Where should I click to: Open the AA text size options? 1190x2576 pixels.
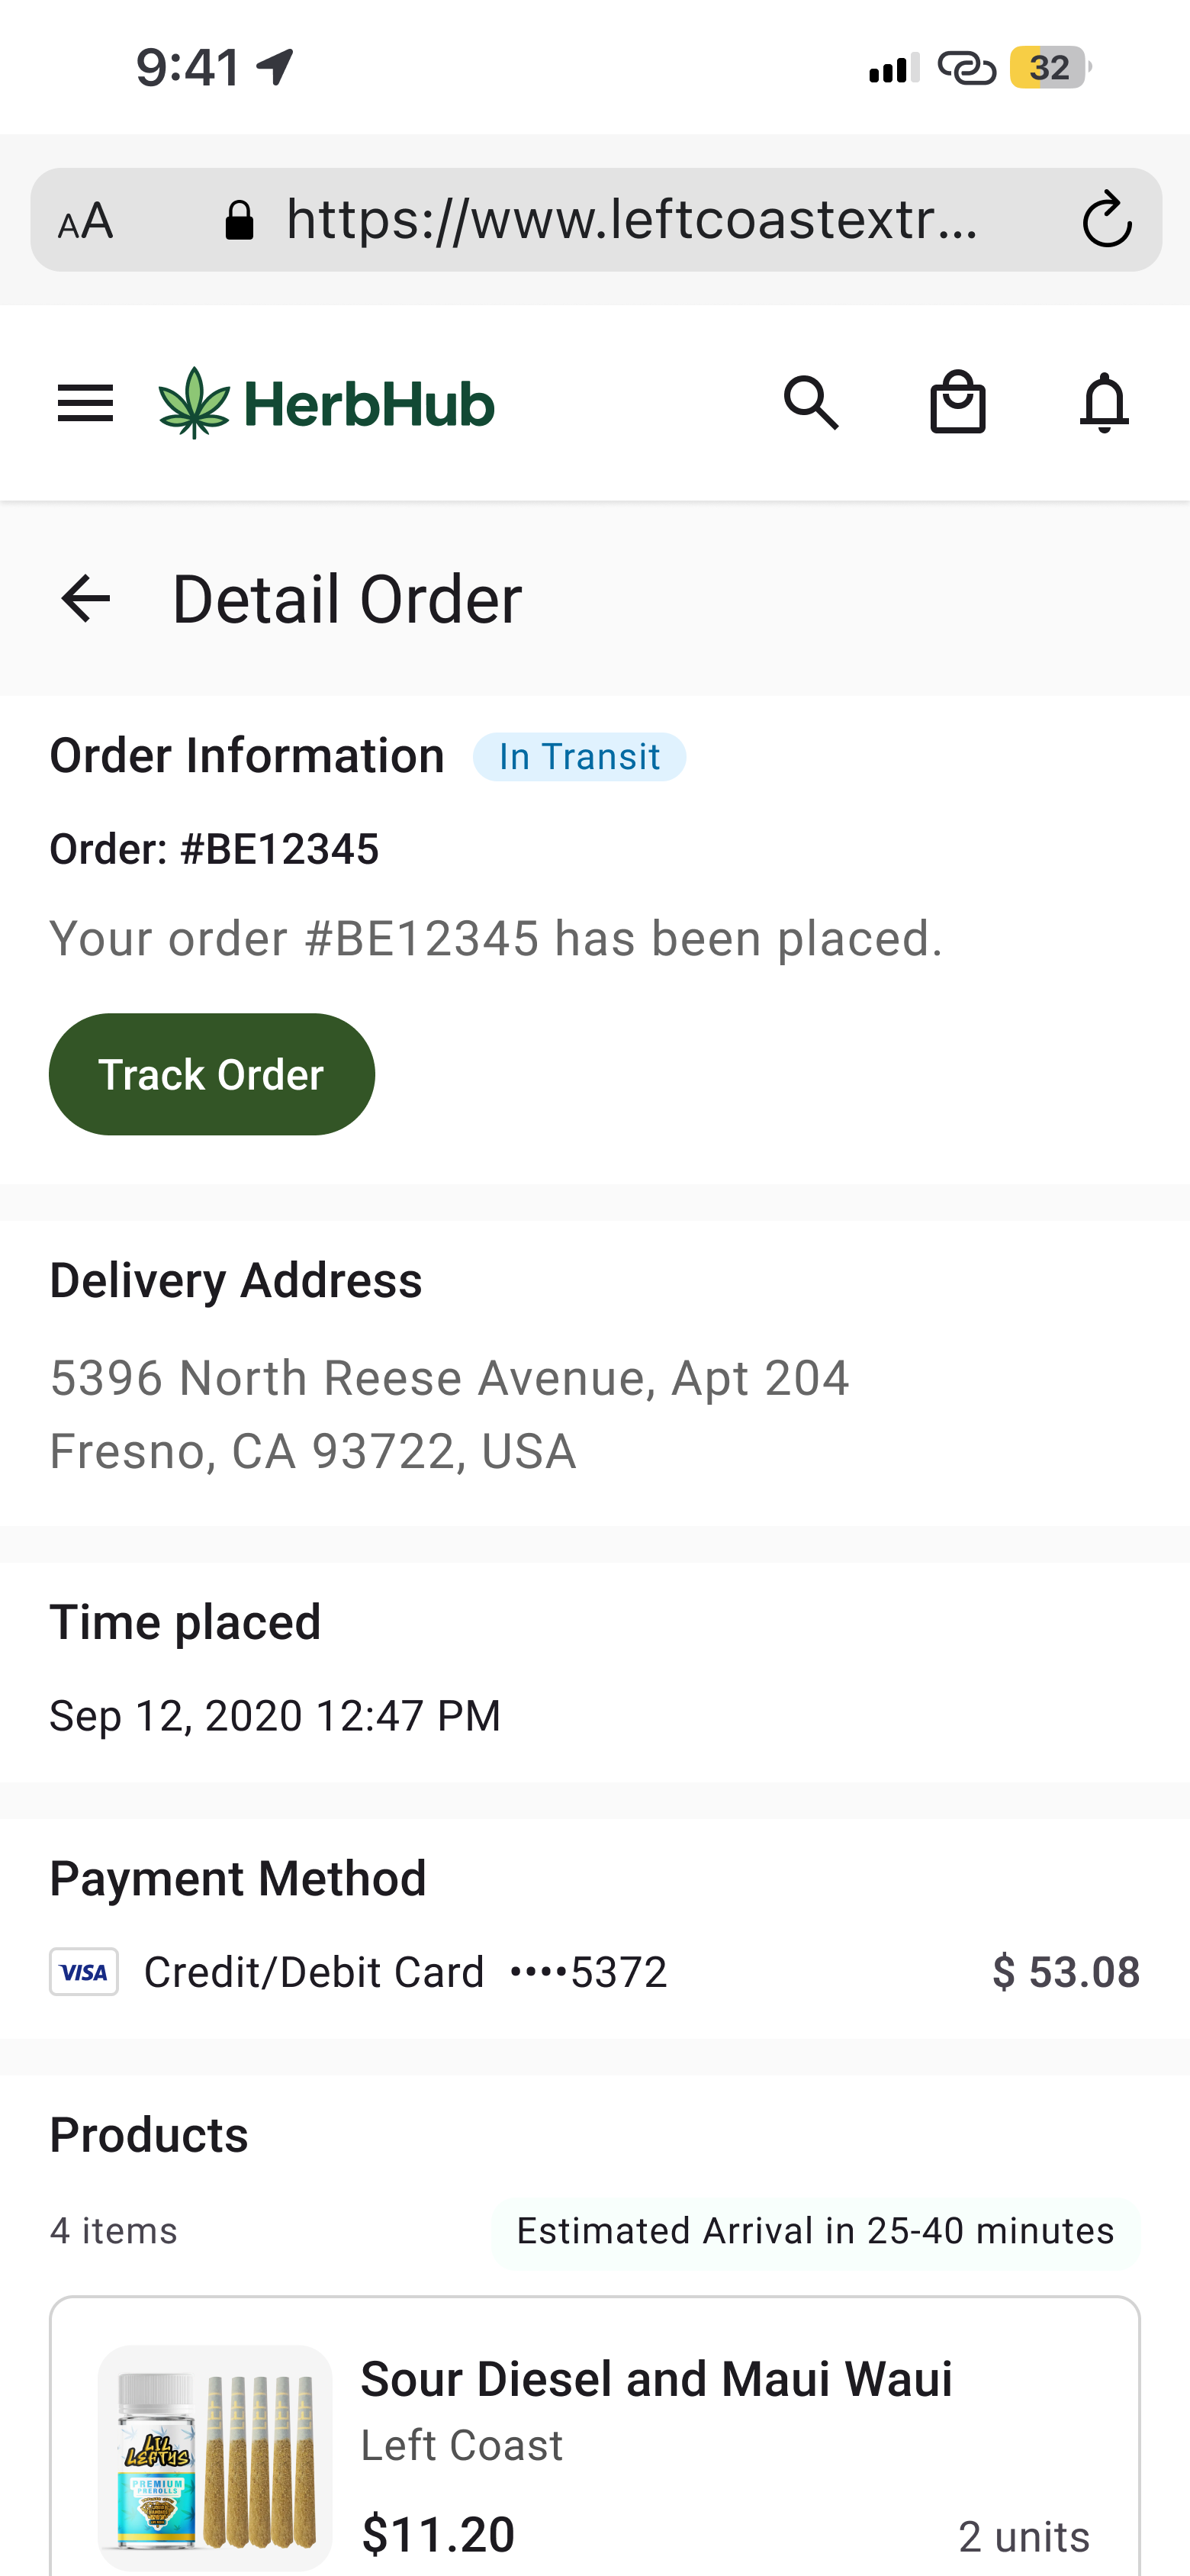click(85, 221)
